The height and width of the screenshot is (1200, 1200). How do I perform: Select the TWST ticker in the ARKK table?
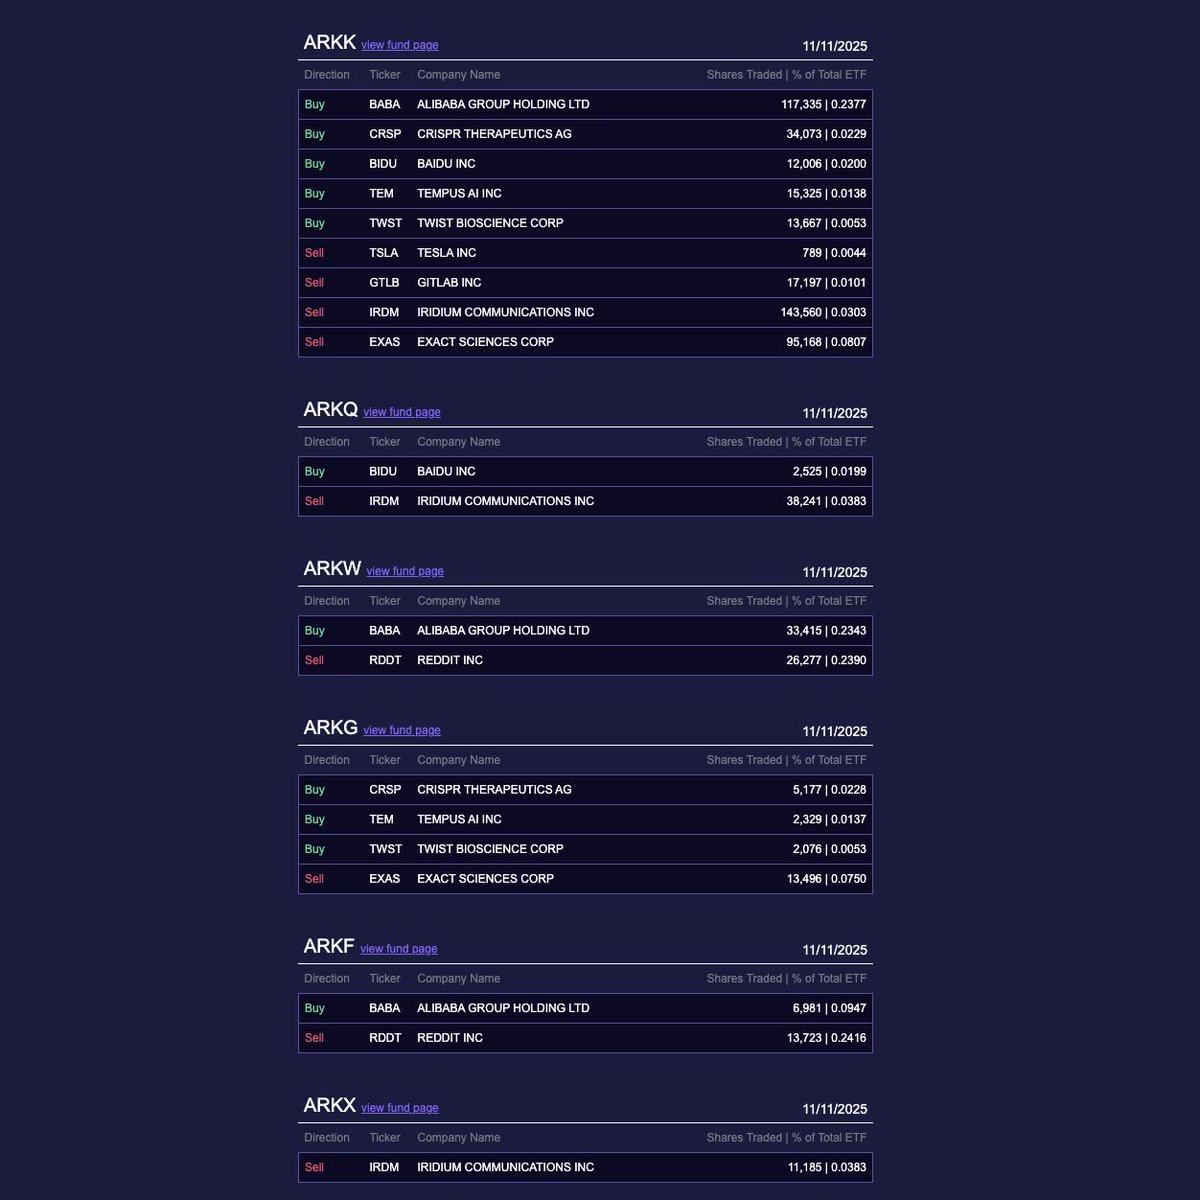(x=385, y=223)
